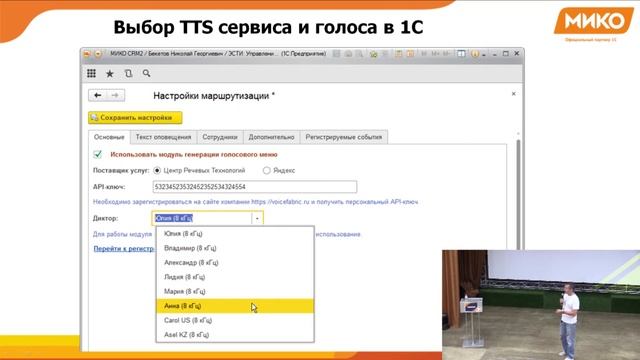Close the Настройки маршрутизации form

click(x=513, y=94)
